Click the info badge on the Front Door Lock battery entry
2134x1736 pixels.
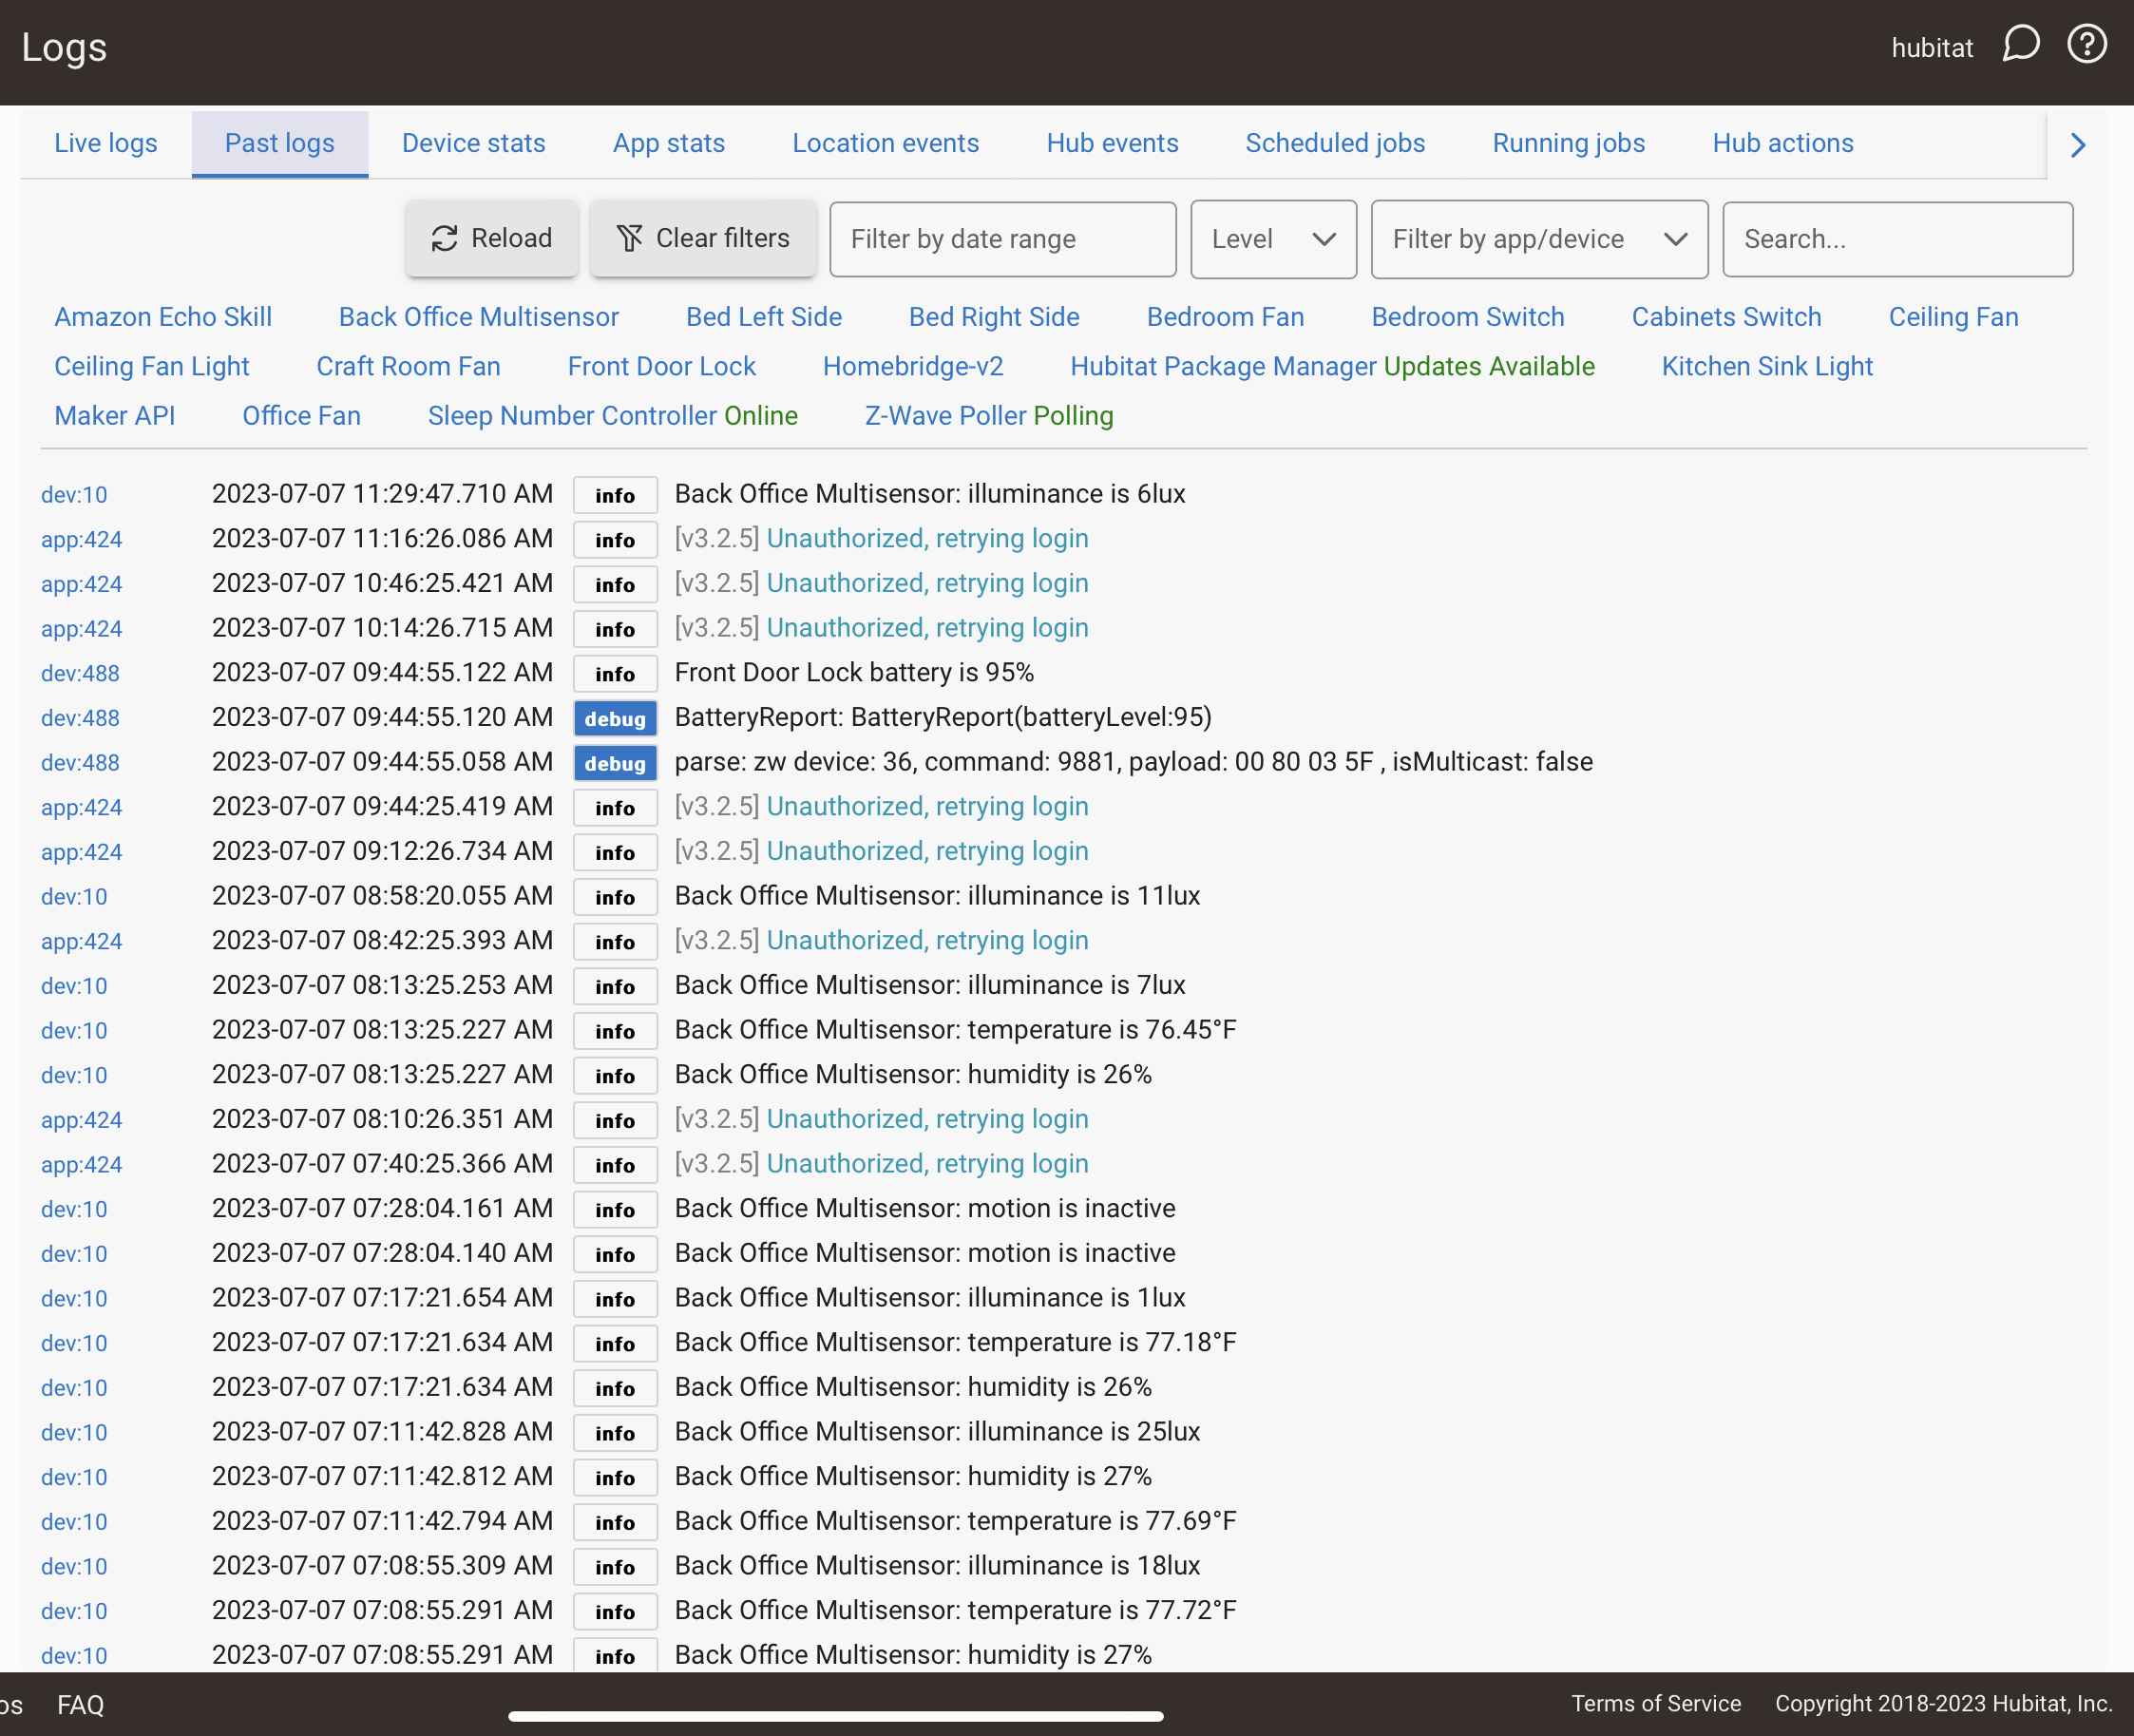tap(615, 673)
